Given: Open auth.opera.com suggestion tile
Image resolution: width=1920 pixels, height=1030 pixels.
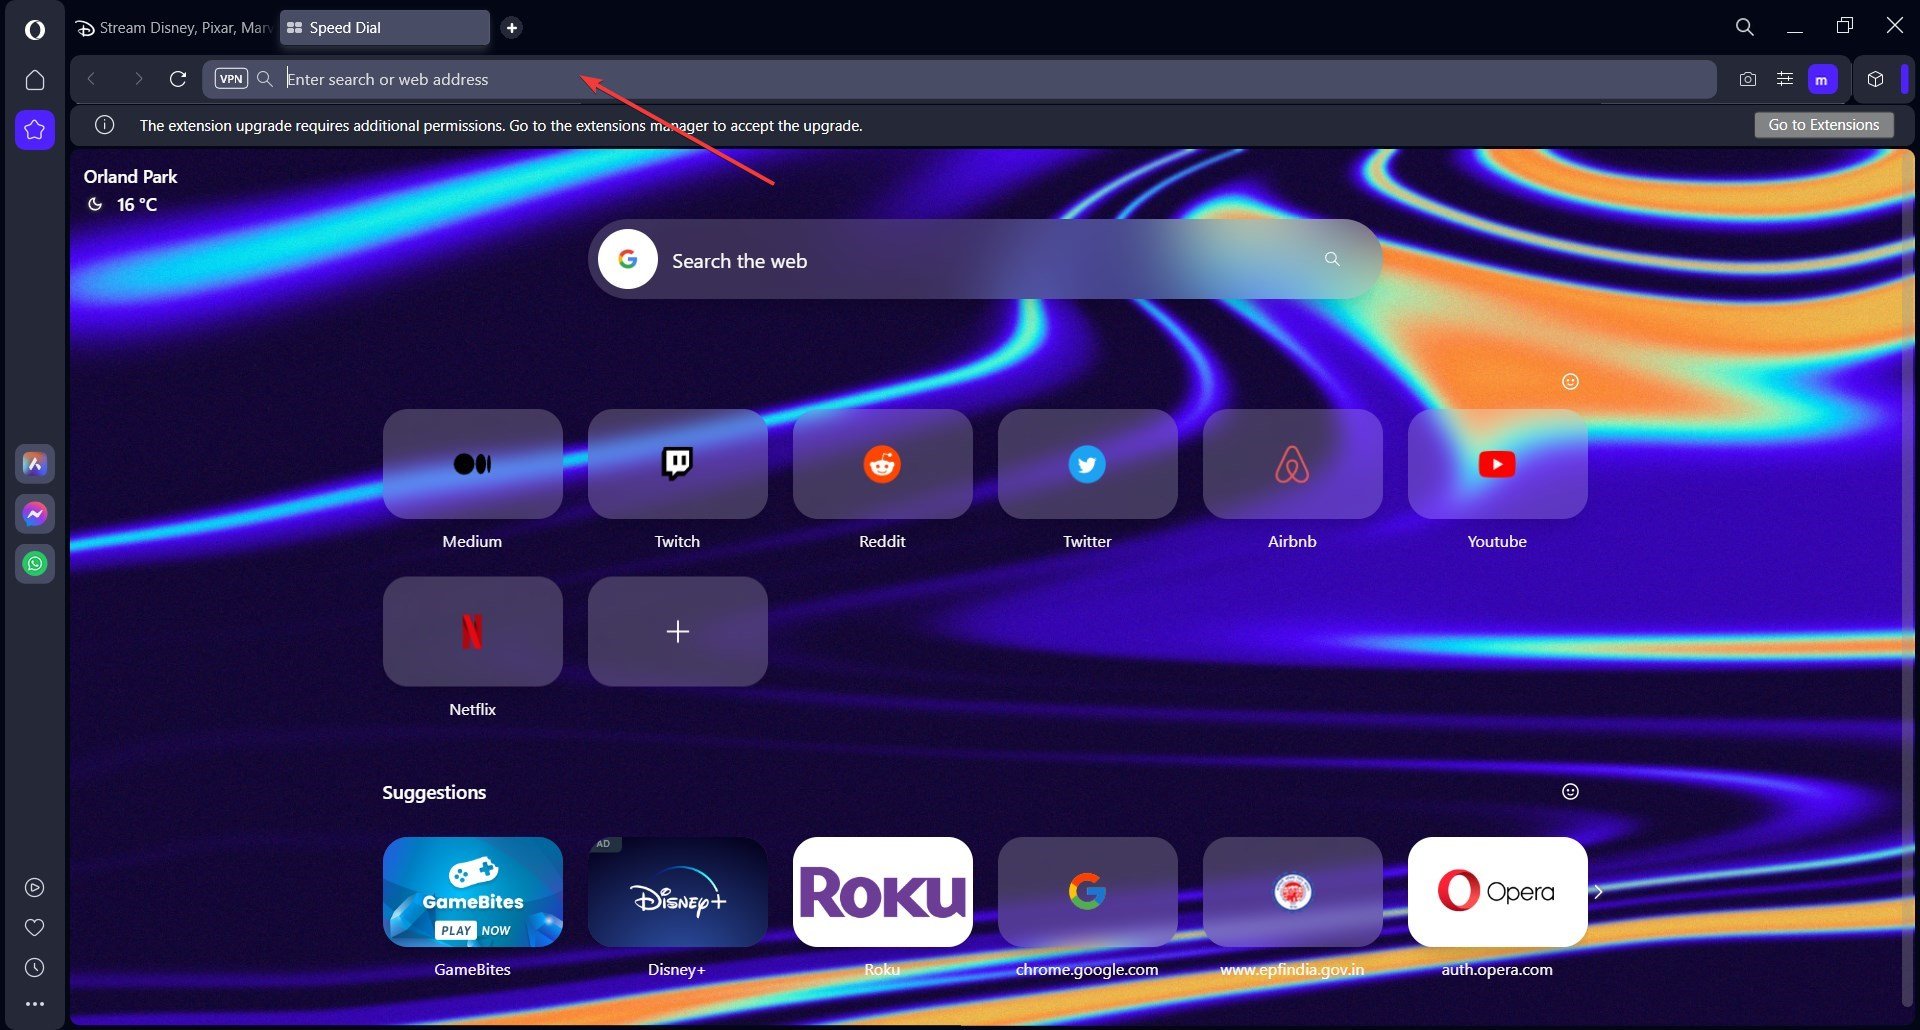Looking at the screenshot, I should [1498, 892].
